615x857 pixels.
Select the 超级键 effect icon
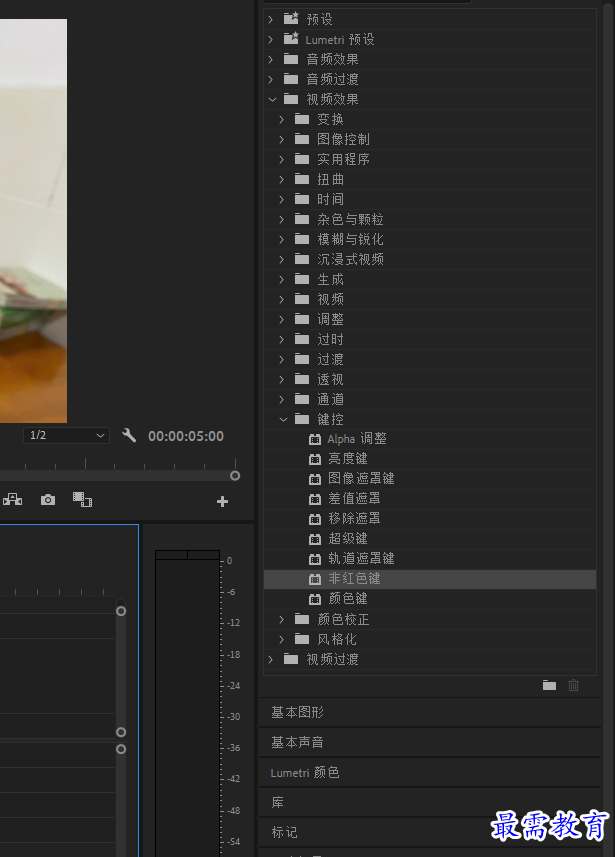tap(315, 539)
